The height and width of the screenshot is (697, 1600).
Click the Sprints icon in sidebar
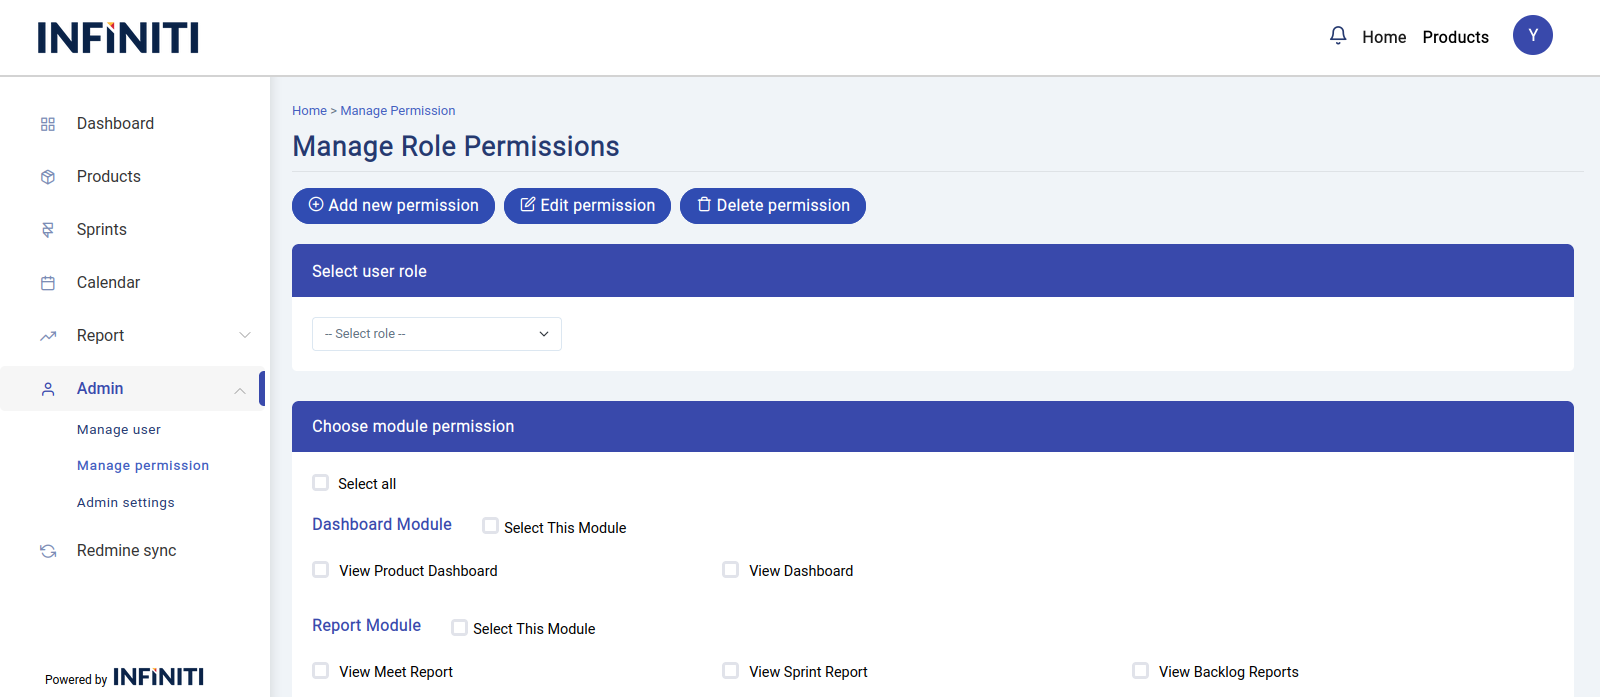48,230
